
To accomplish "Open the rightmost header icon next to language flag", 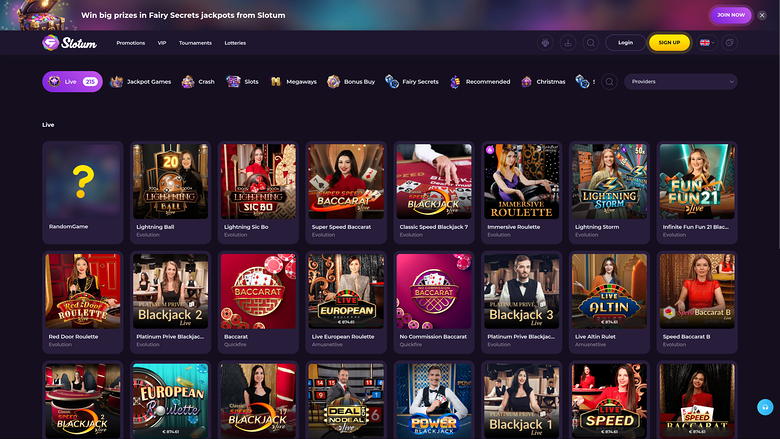I will [729, 43].
